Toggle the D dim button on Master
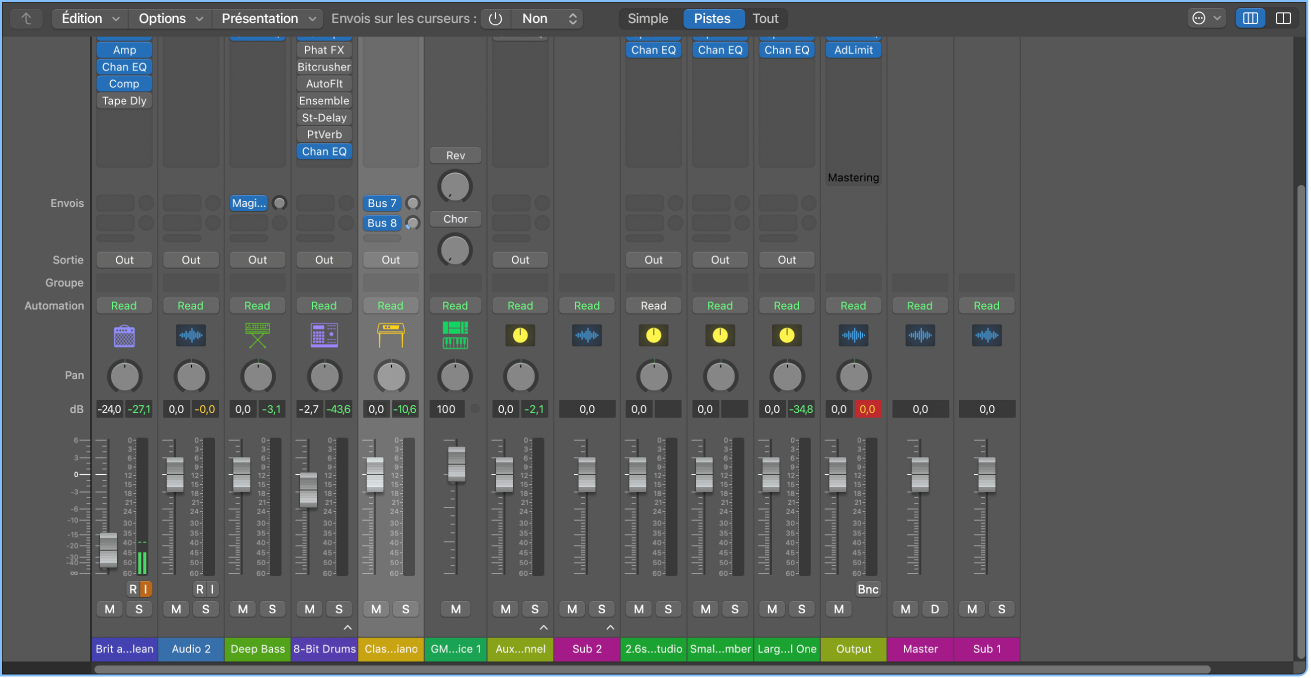This screenshot has height=678, width=1311. point(935,609)
